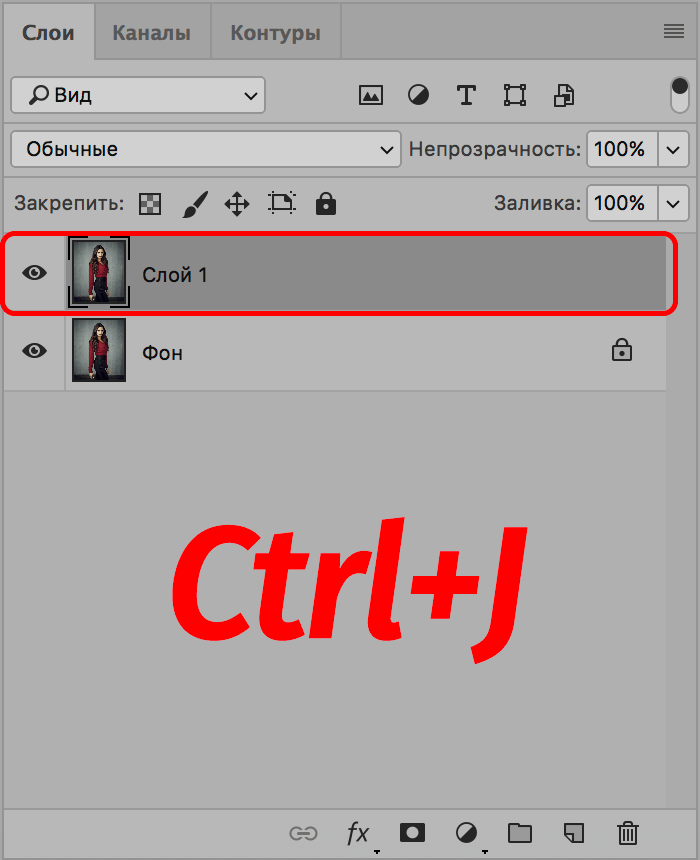Expand the Непрозрачность slider arrow

tap(673, 149)
